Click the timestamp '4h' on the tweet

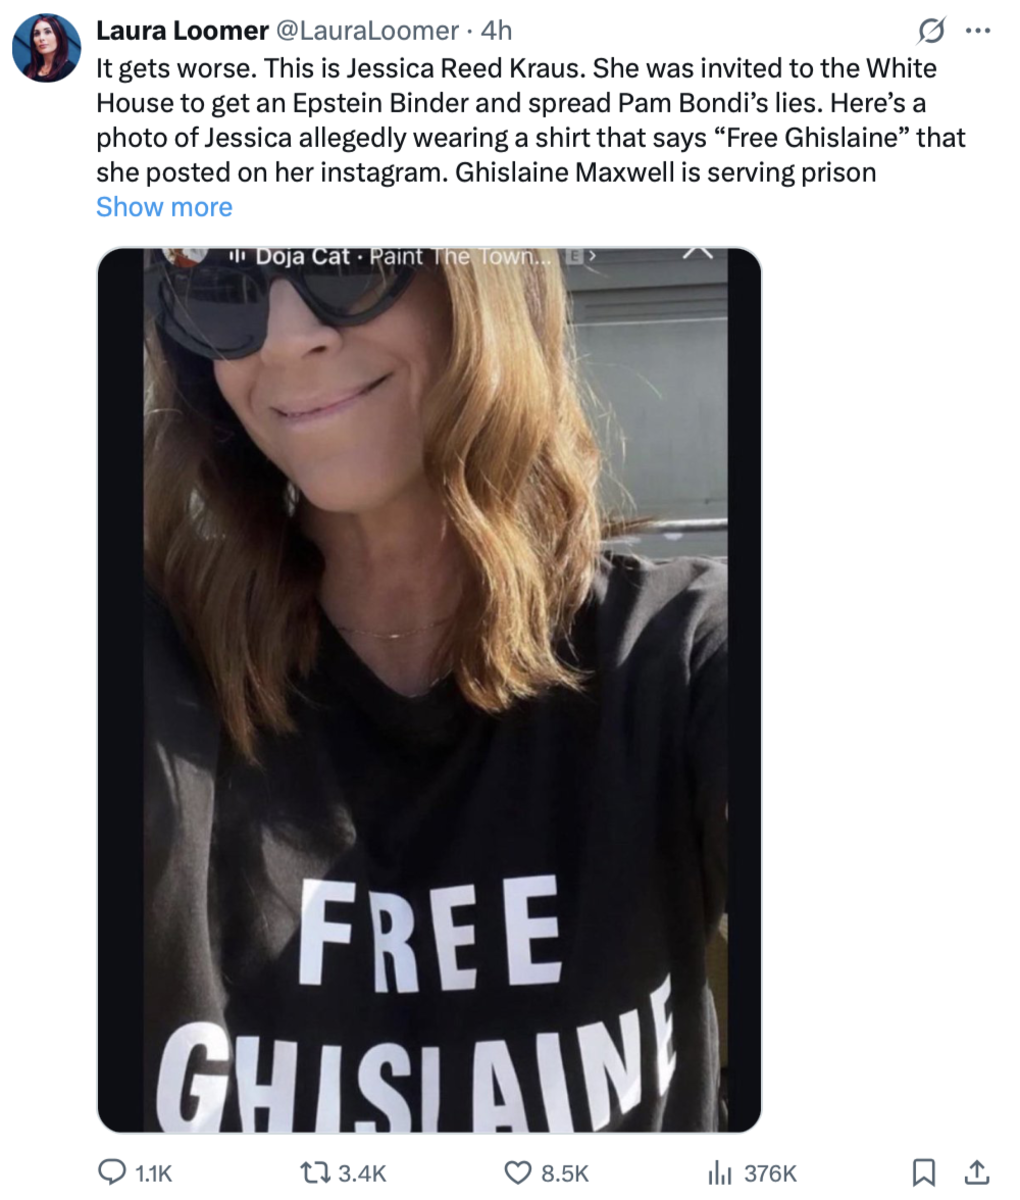[x=493, y=30]
